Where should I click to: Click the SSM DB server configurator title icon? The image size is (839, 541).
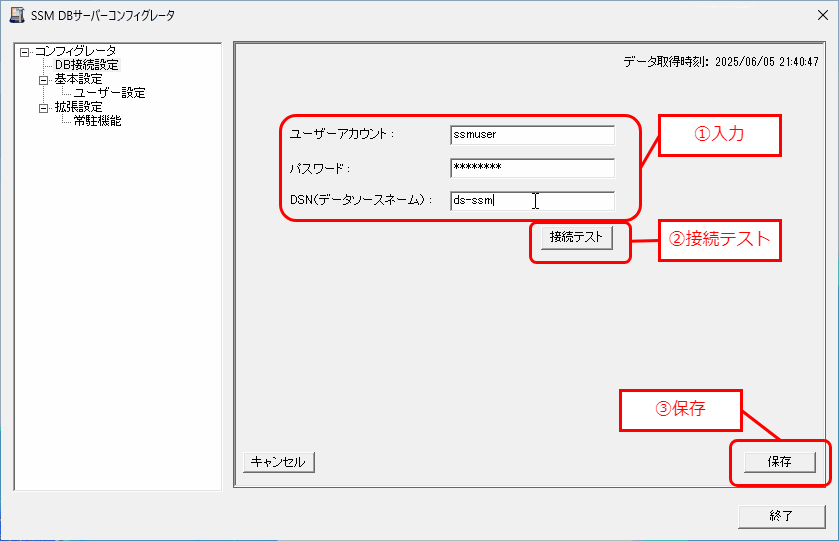click(17, 15)
